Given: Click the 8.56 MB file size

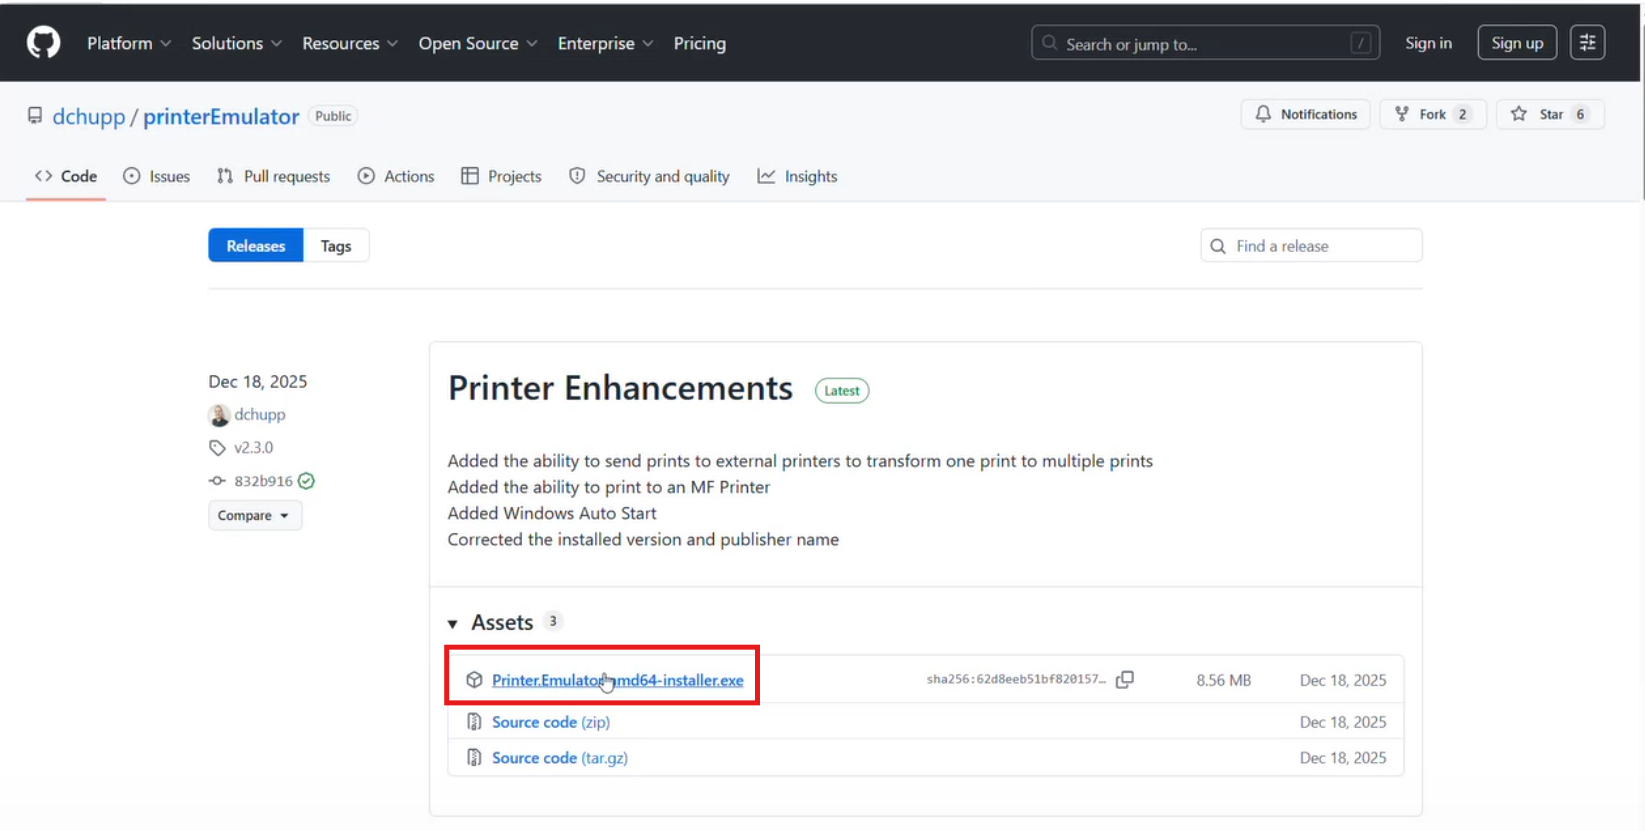Looking at the screenshot, I should pos(1224,680).
